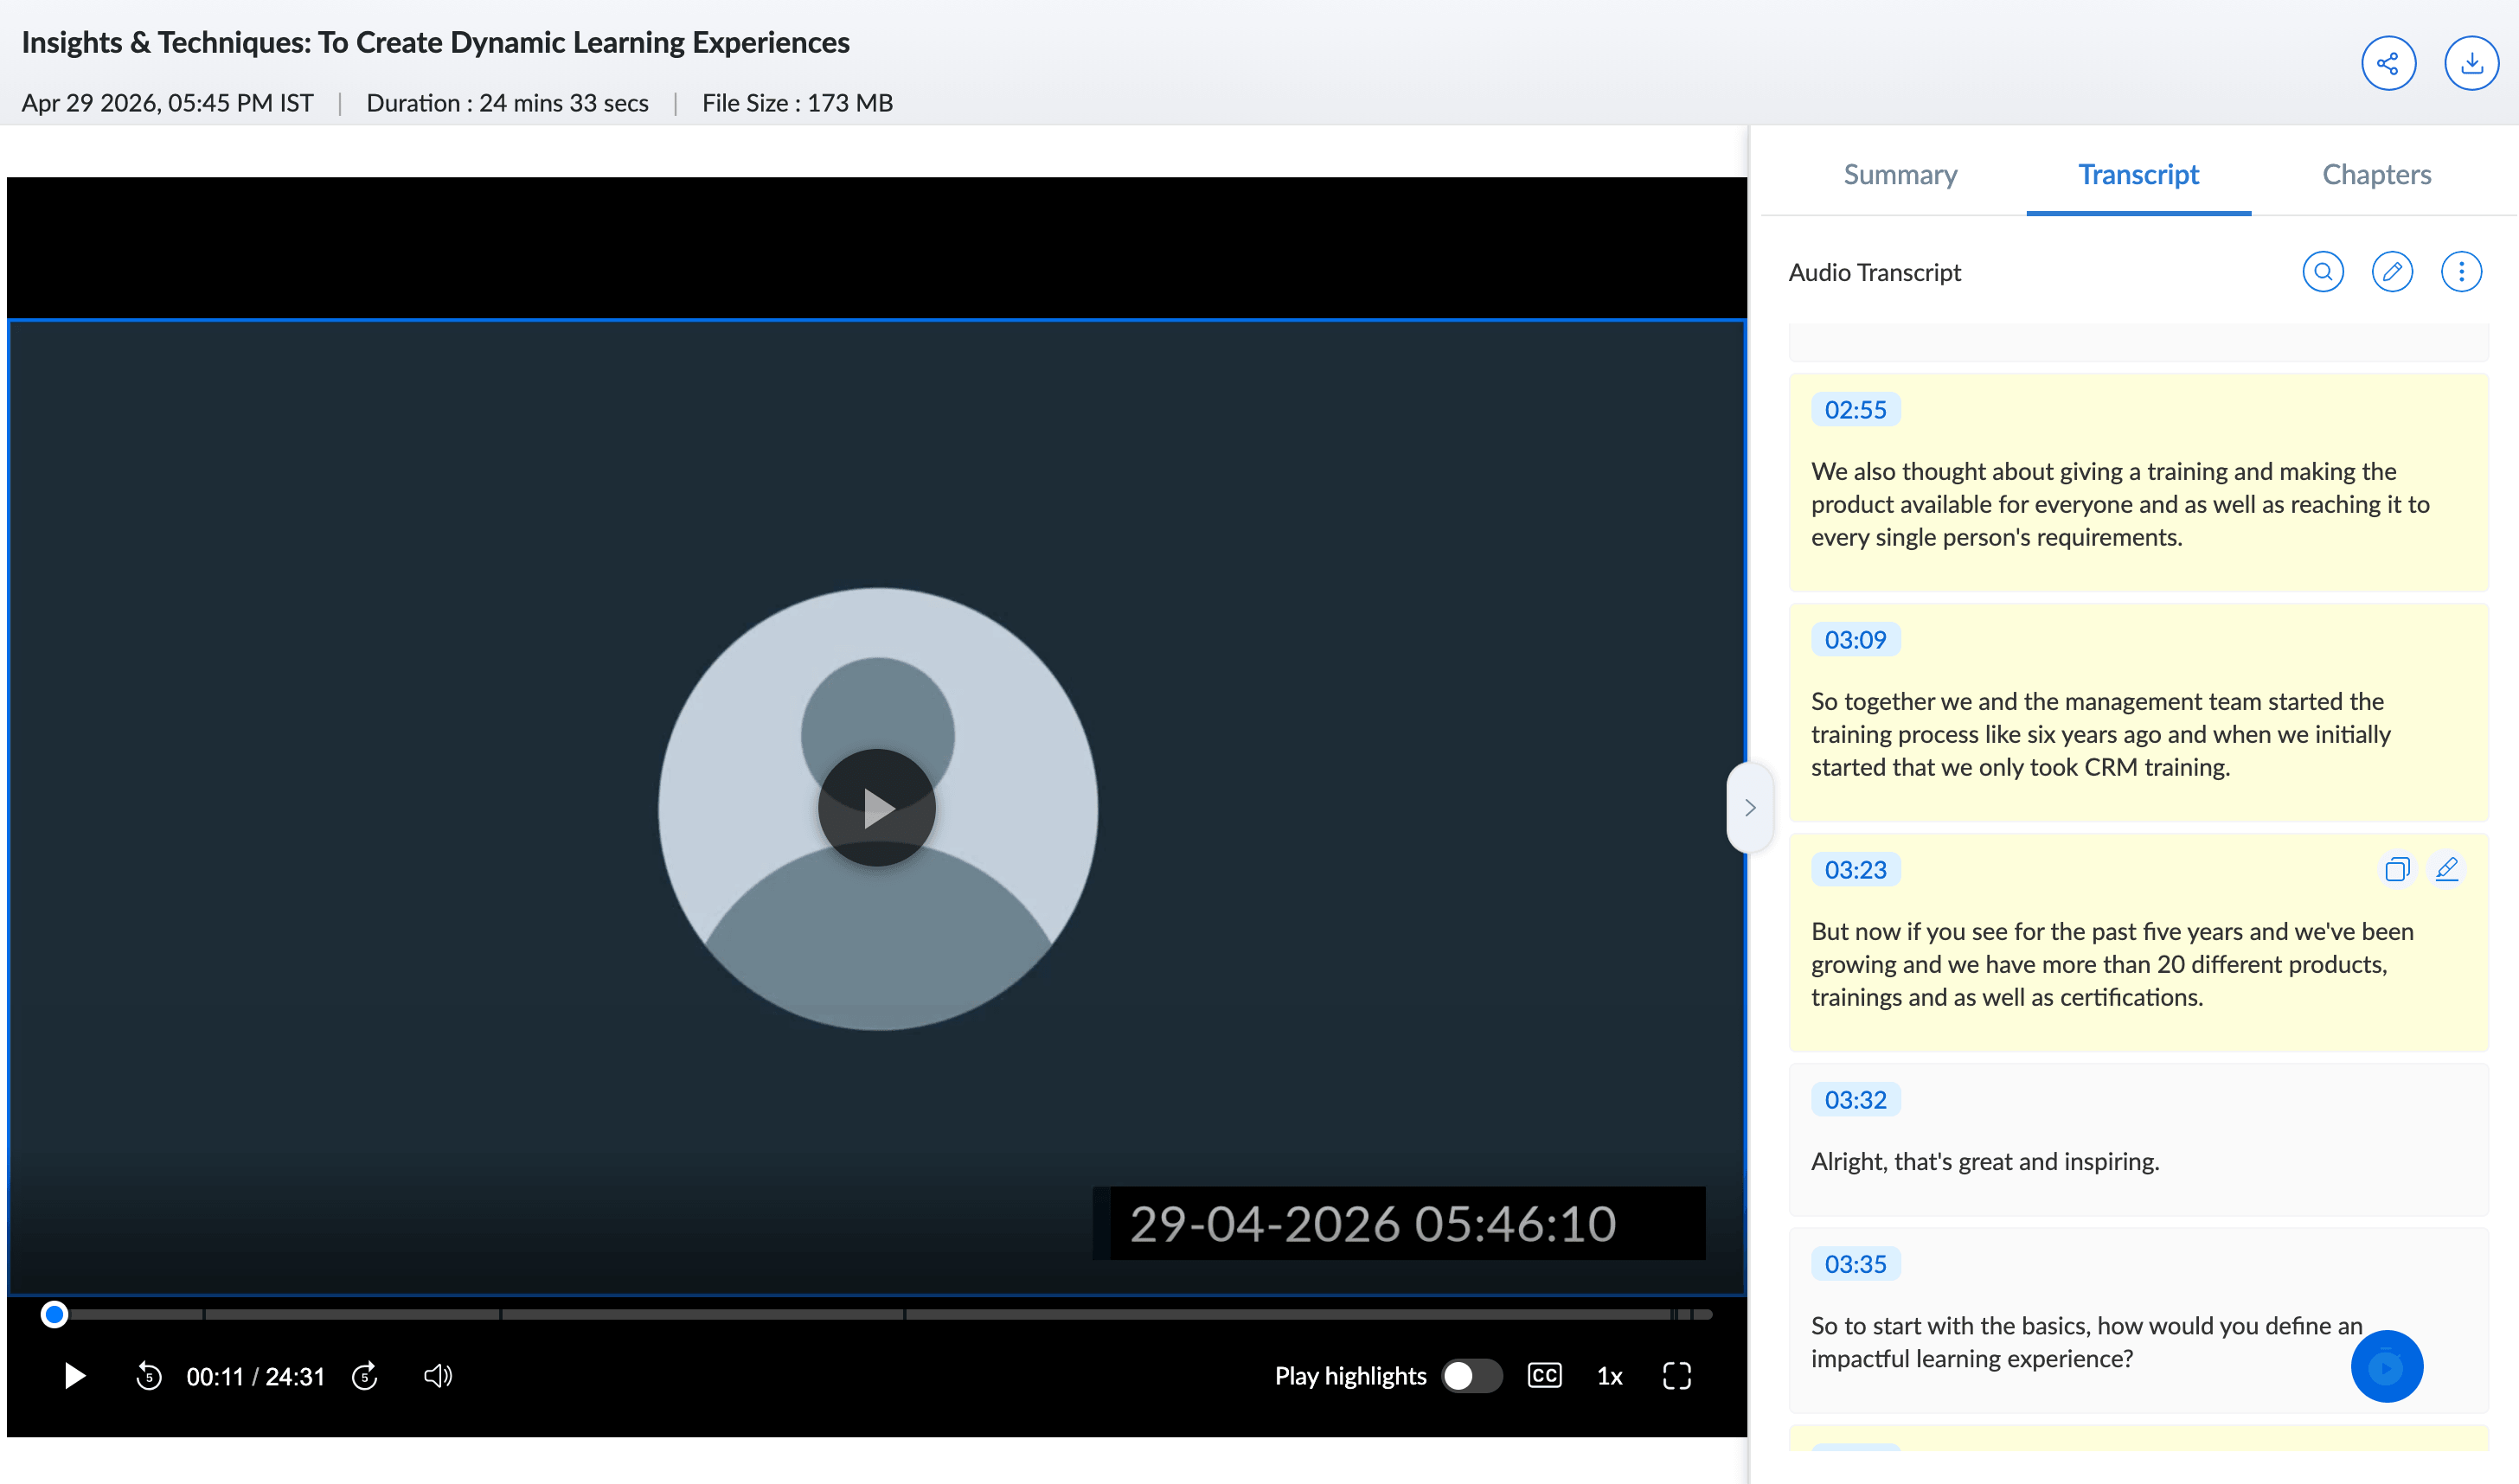The height and width of the screenshot is (1484, 2519).
Task: Rewind the video five seconds
Action: click(148, 1376)
